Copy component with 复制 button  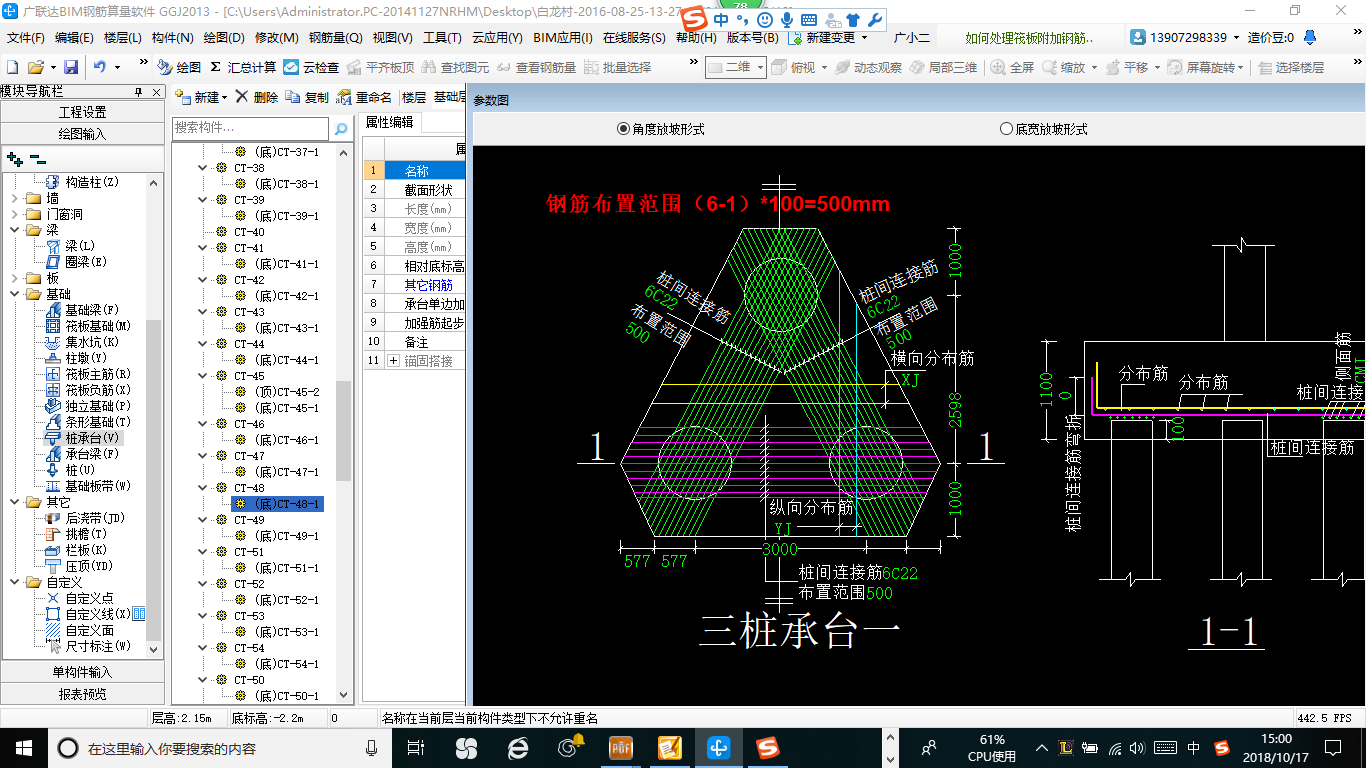[x=307, y=97]
